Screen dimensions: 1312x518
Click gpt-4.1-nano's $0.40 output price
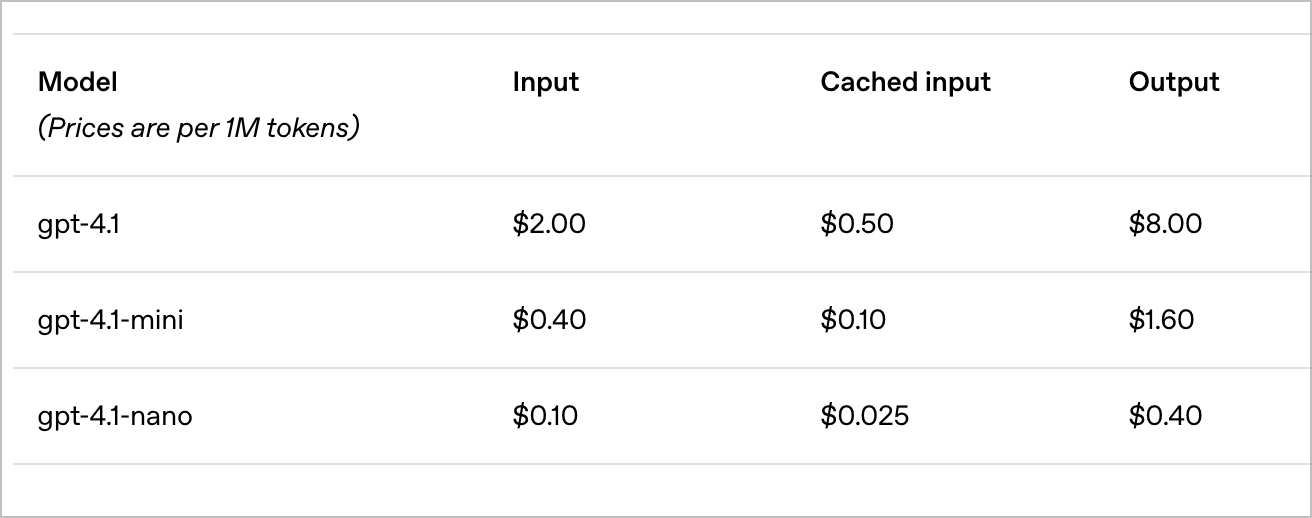click(x=1165, y=416)
